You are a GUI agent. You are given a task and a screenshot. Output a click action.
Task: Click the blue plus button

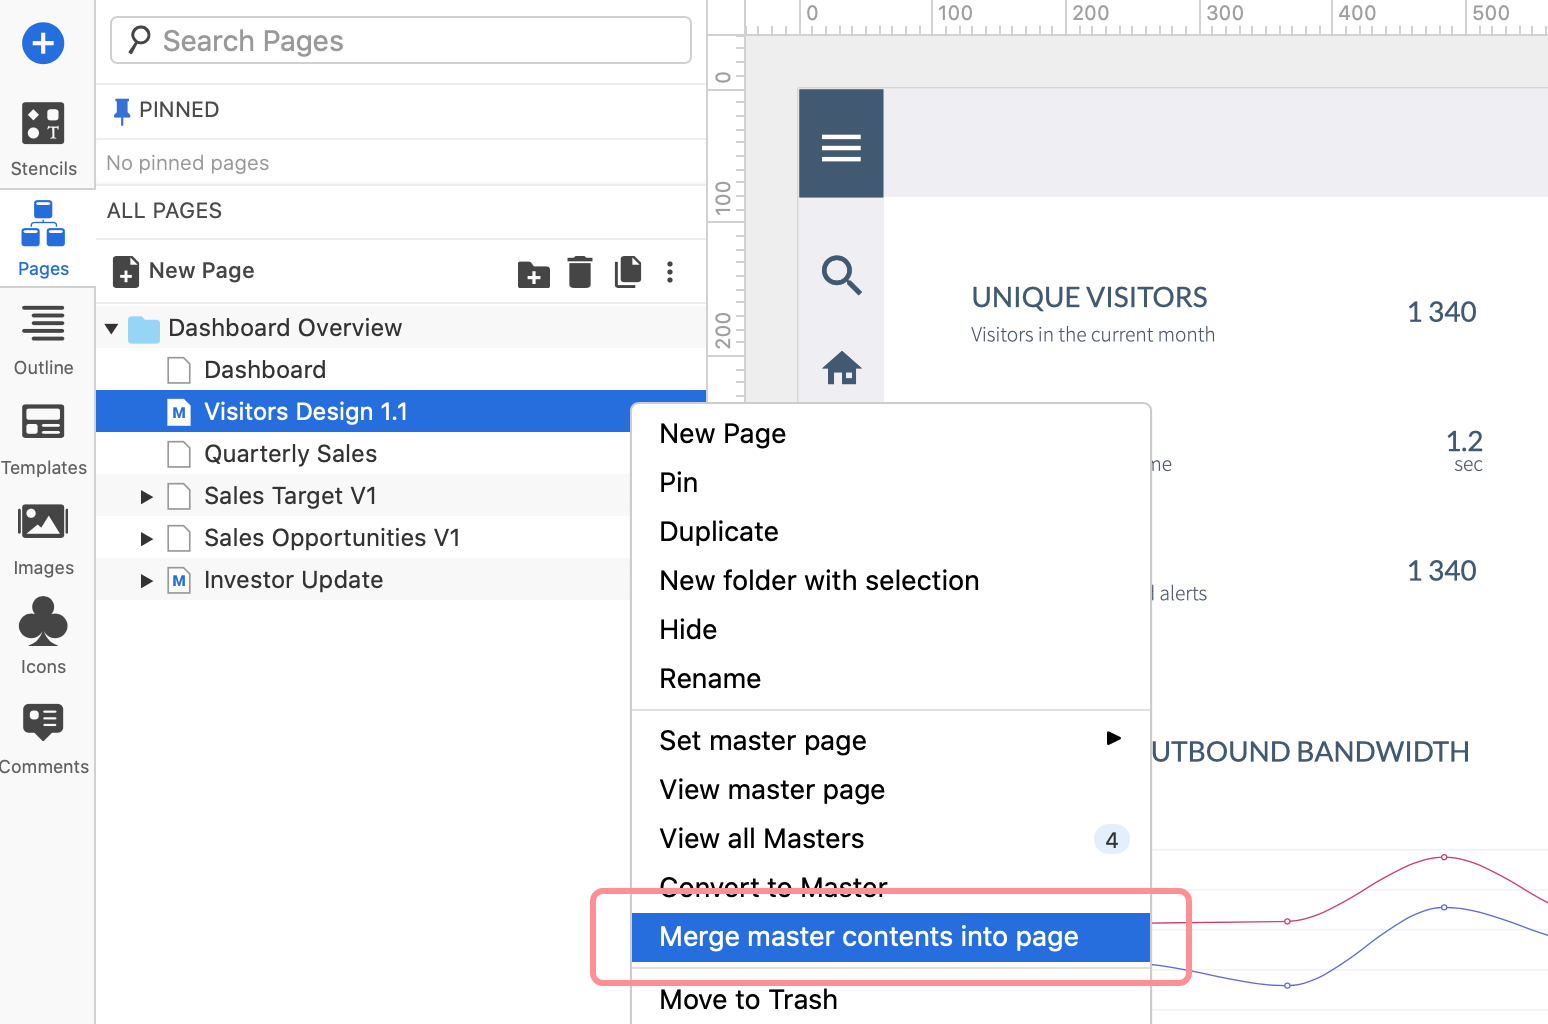click(x=42, y=43)
